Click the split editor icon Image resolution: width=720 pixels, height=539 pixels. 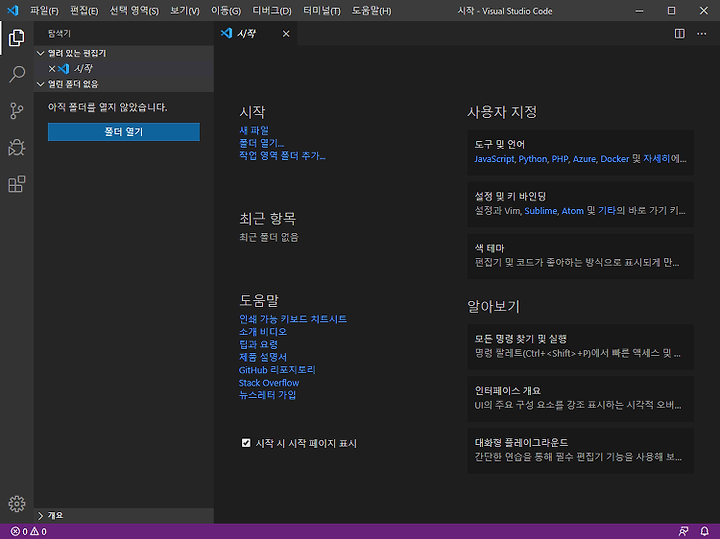[x=680, y=34]
